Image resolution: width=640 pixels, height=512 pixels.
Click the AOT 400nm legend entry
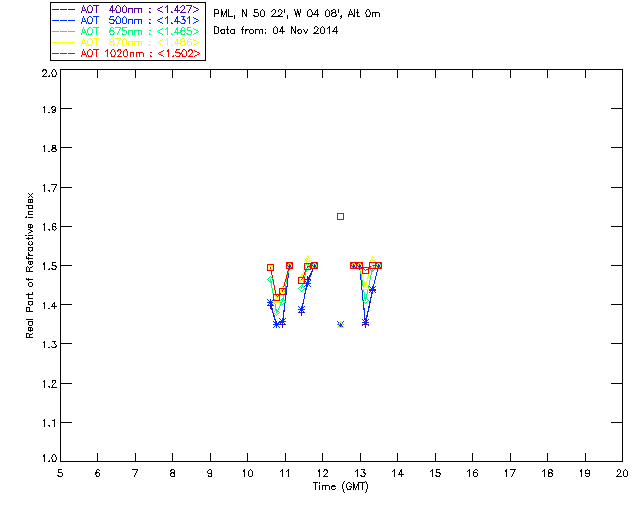coord(126,9)
